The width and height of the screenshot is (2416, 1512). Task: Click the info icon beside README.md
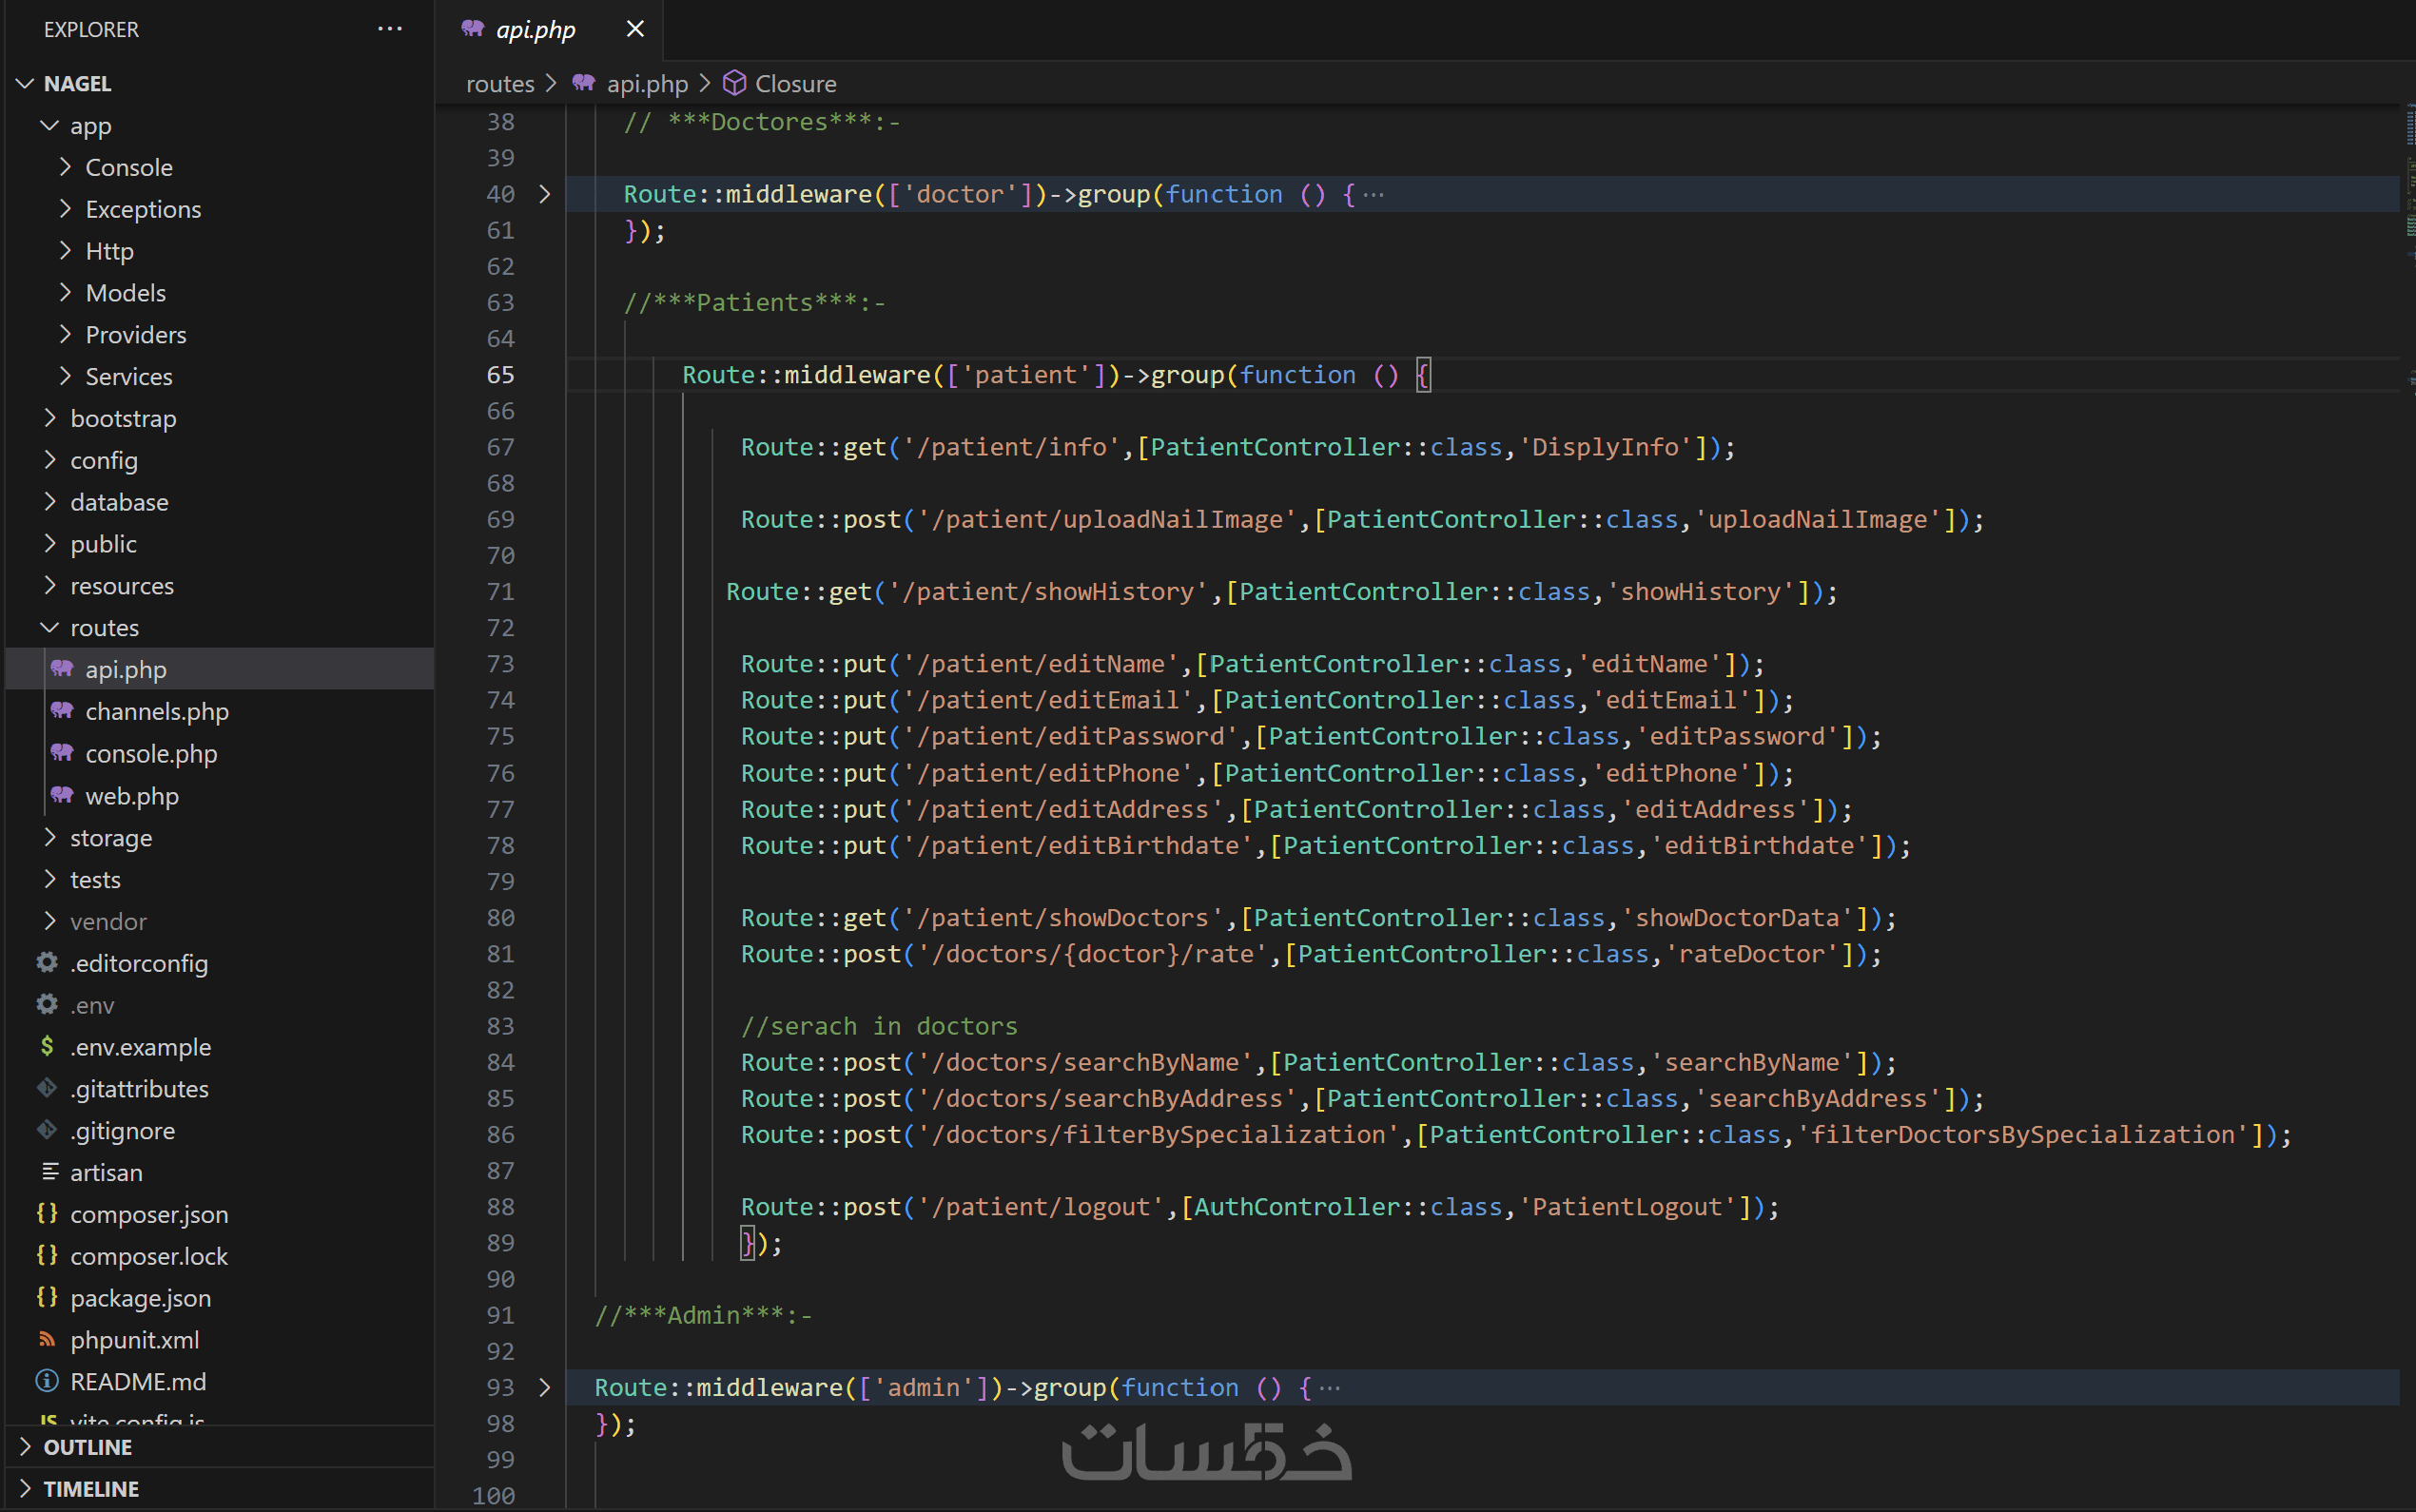[47, 1381]
